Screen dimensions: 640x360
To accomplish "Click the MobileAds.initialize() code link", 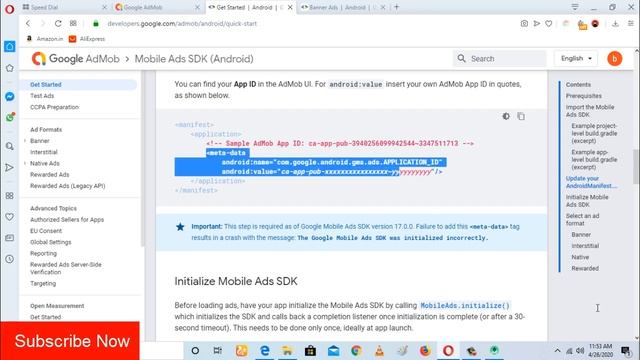I will [x=464, y=305].
